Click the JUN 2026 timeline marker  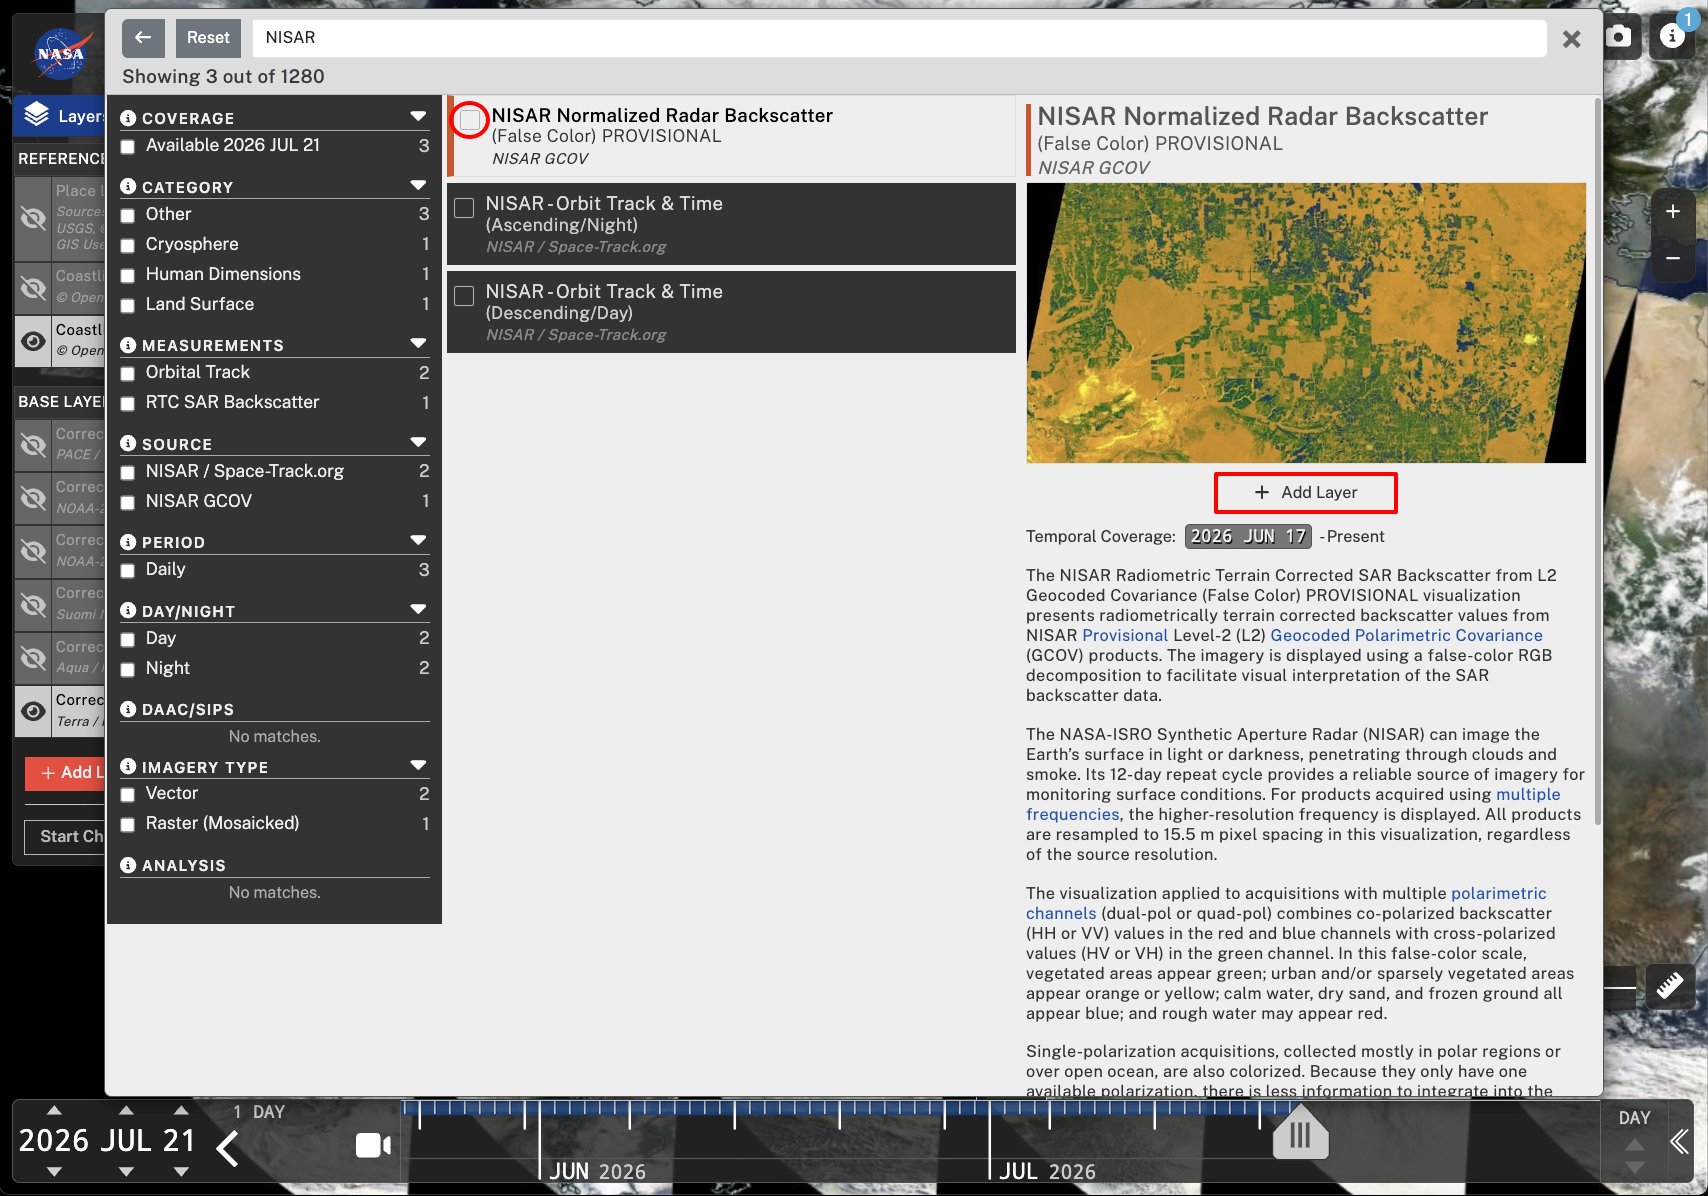[x=597, y=1171]
